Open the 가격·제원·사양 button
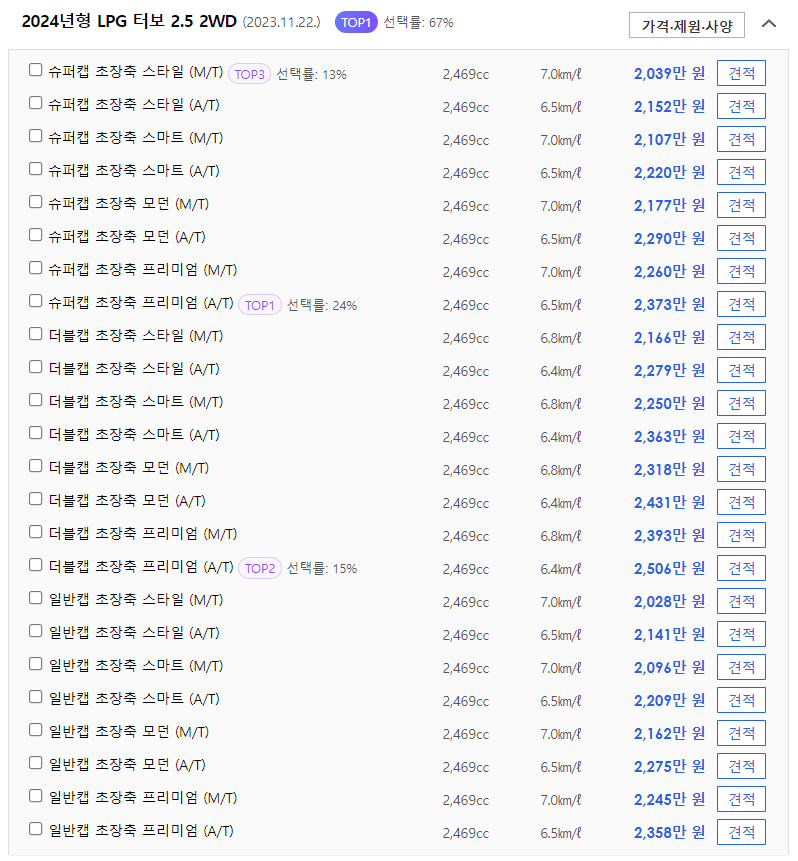798x861 pixels. (687, 25)
